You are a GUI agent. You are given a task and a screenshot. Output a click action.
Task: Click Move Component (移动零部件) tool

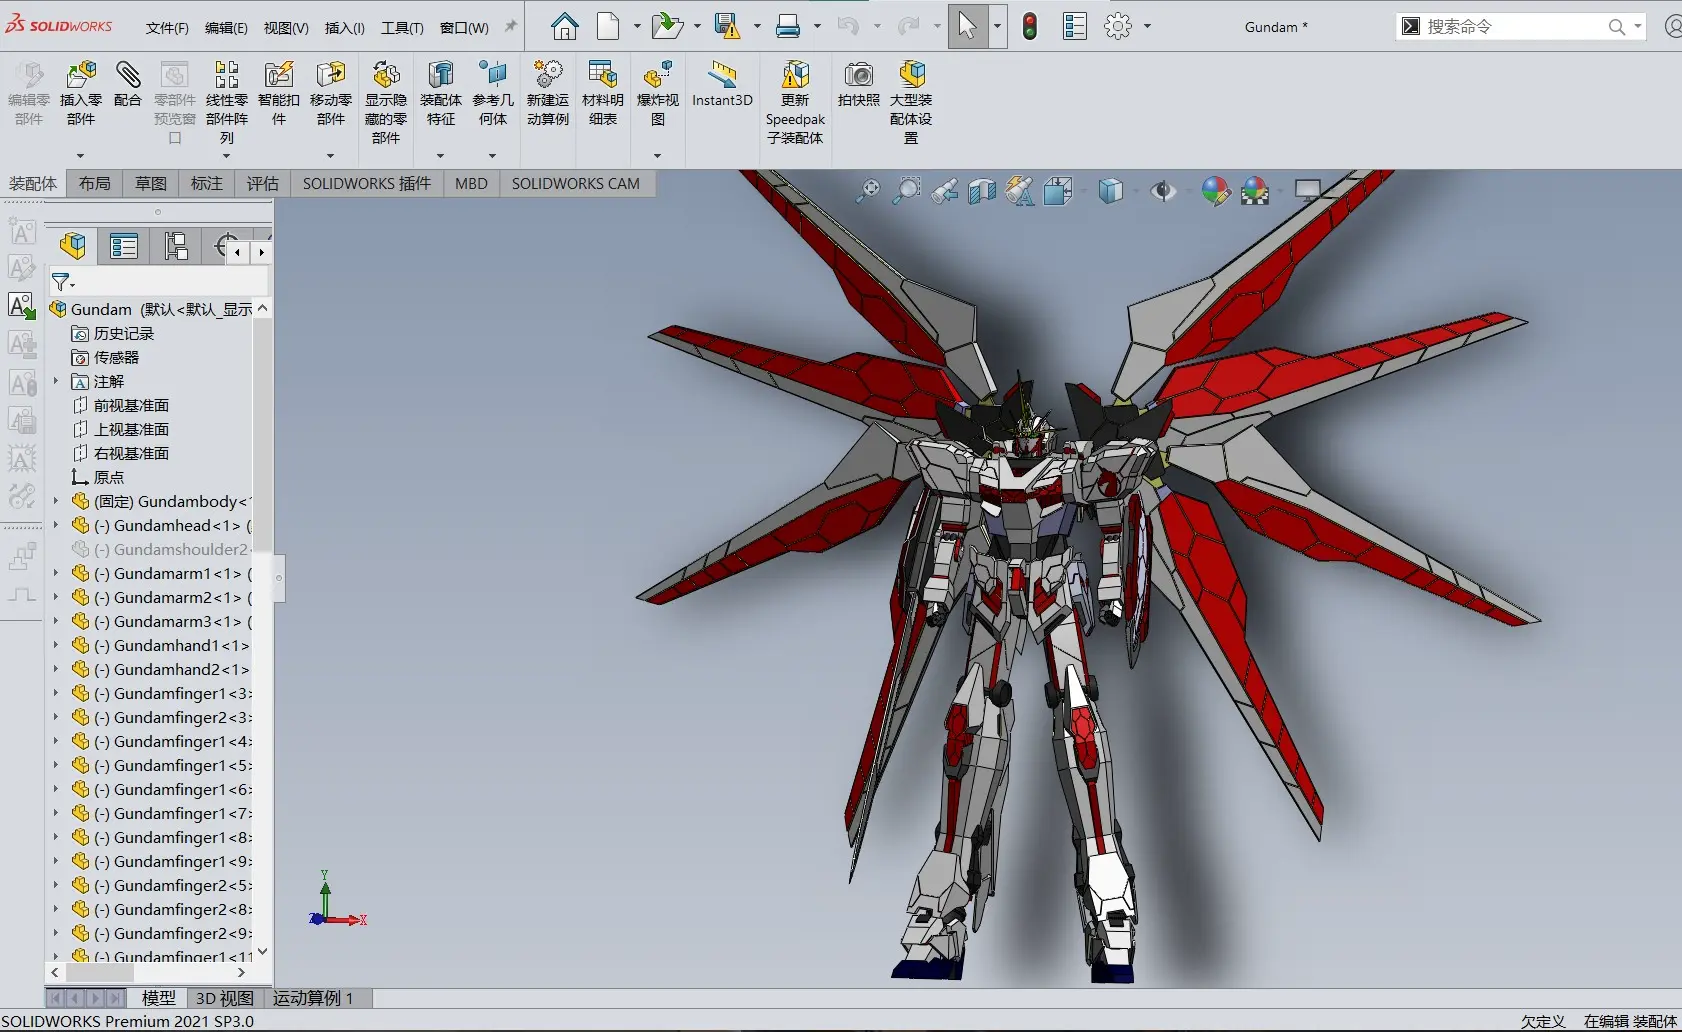tap(331, 93)
